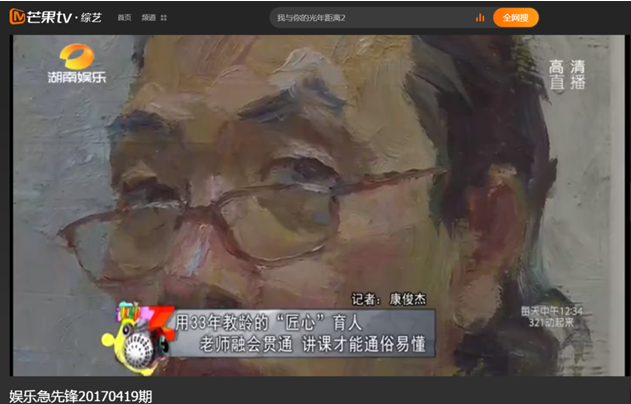631x404 pixels.
Task: Click the 高清直播 watermark in video
Action: 569,75
